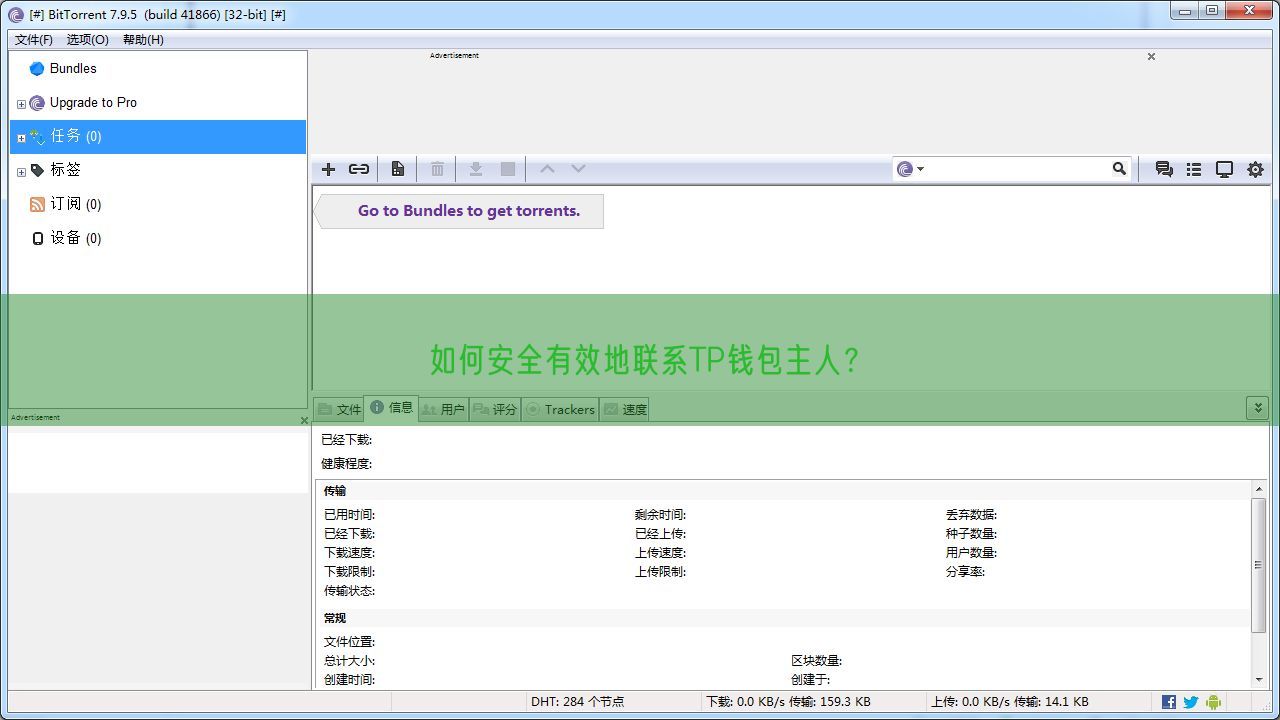
Task: Click the Remove torrent trash icon
Action: coord(437,169)
